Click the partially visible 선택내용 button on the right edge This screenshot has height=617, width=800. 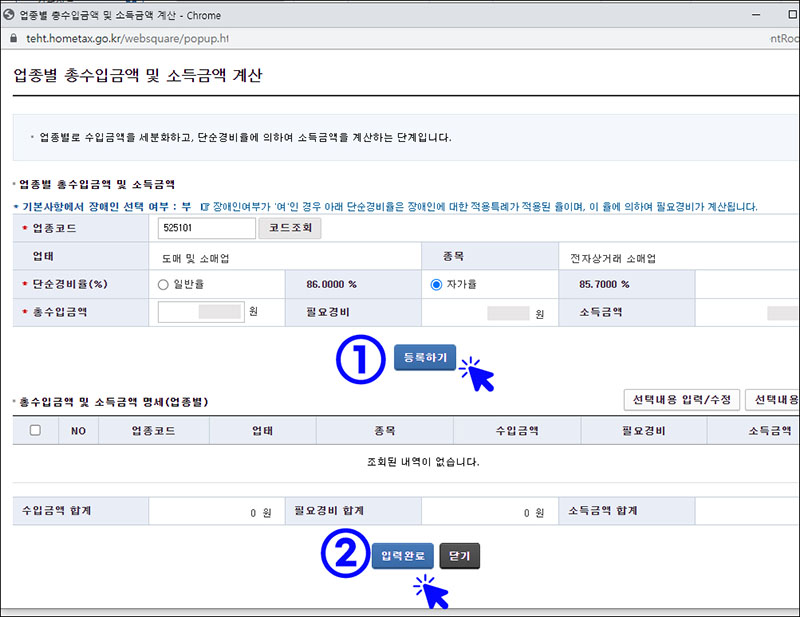(x=774, y=400)
